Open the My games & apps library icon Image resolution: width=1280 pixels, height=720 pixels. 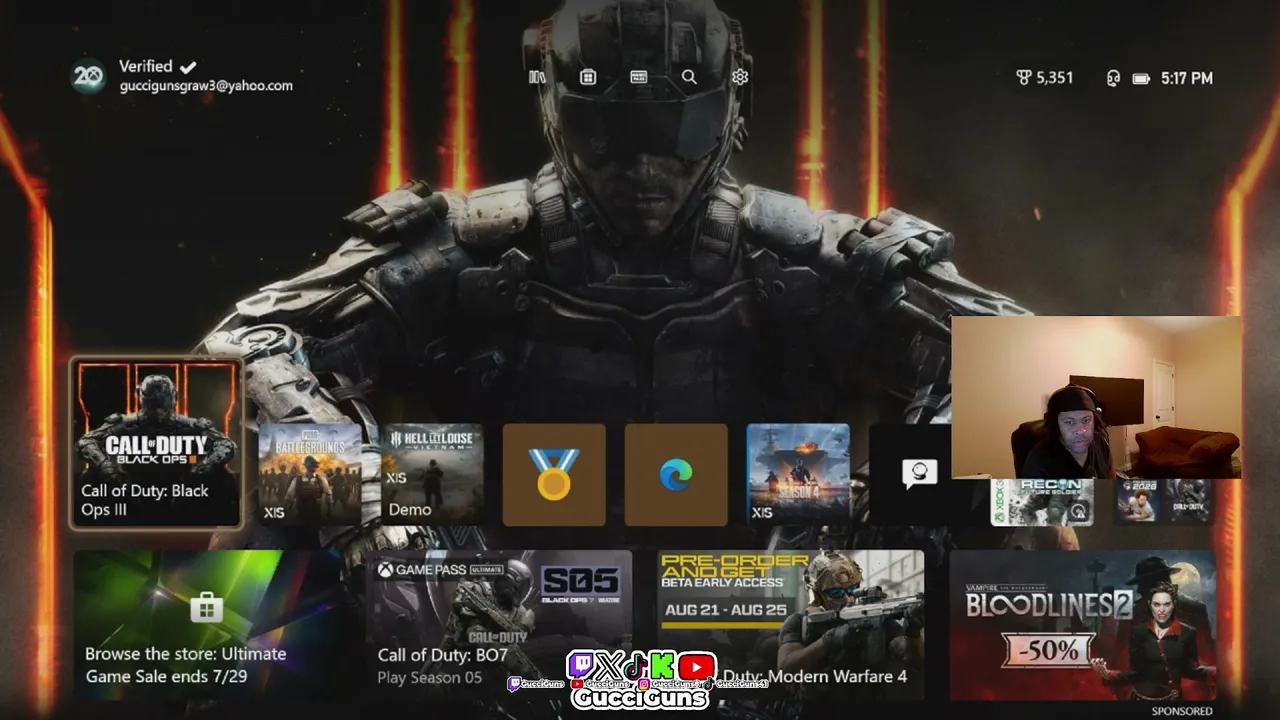click(537, 77)
